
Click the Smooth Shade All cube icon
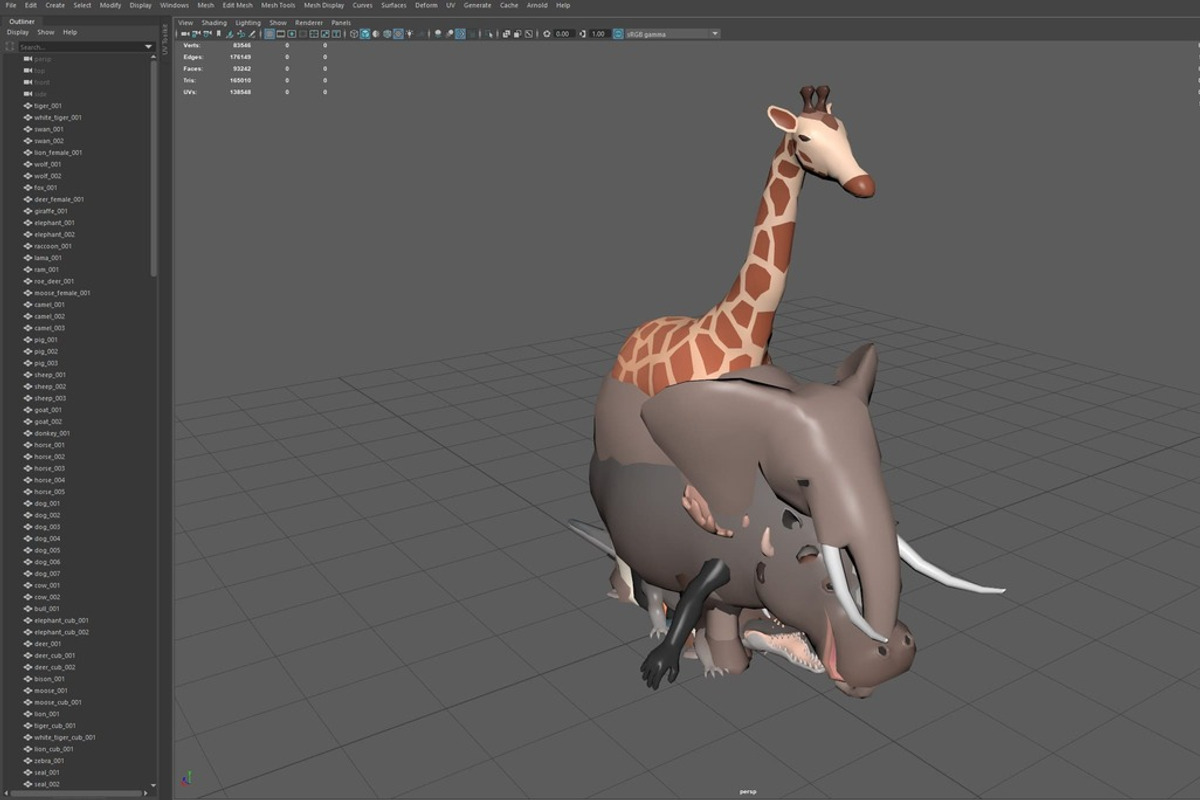[x=365, y=34]
